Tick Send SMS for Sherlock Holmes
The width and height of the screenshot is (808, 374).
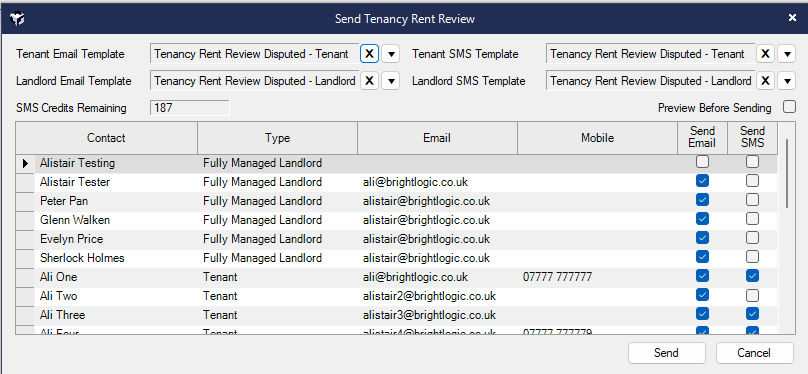pos(752,257)
